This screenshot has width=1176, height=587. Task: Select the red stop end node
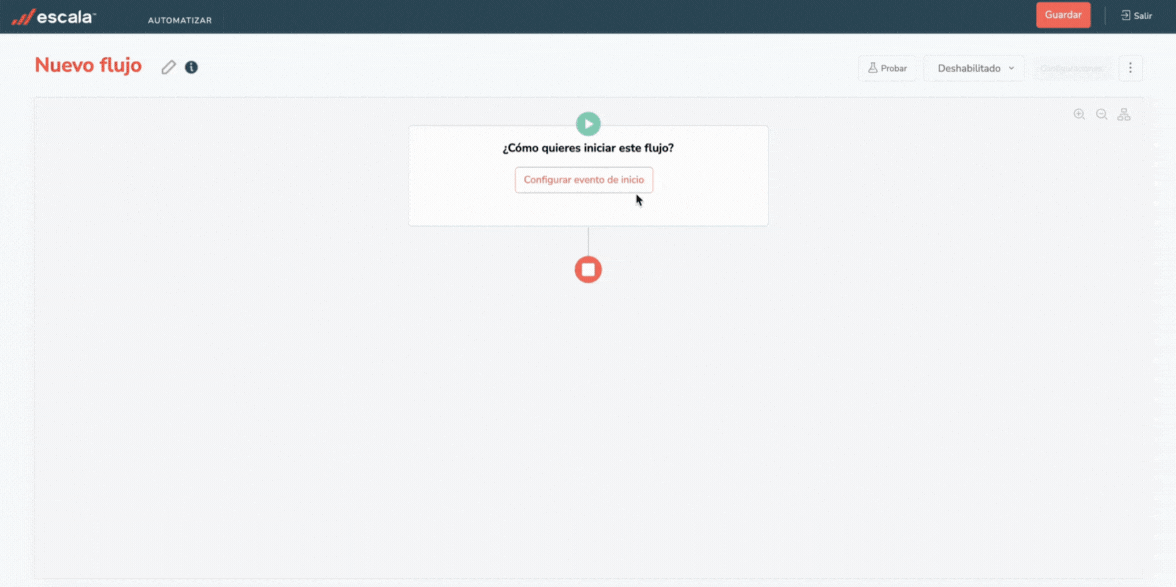(x=588, y=269)
